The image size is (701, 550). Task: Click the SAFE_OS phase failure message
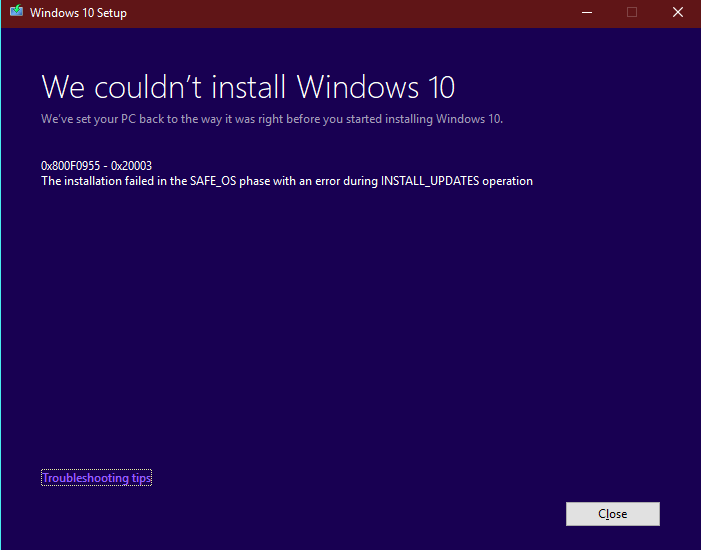coord(287,181)
